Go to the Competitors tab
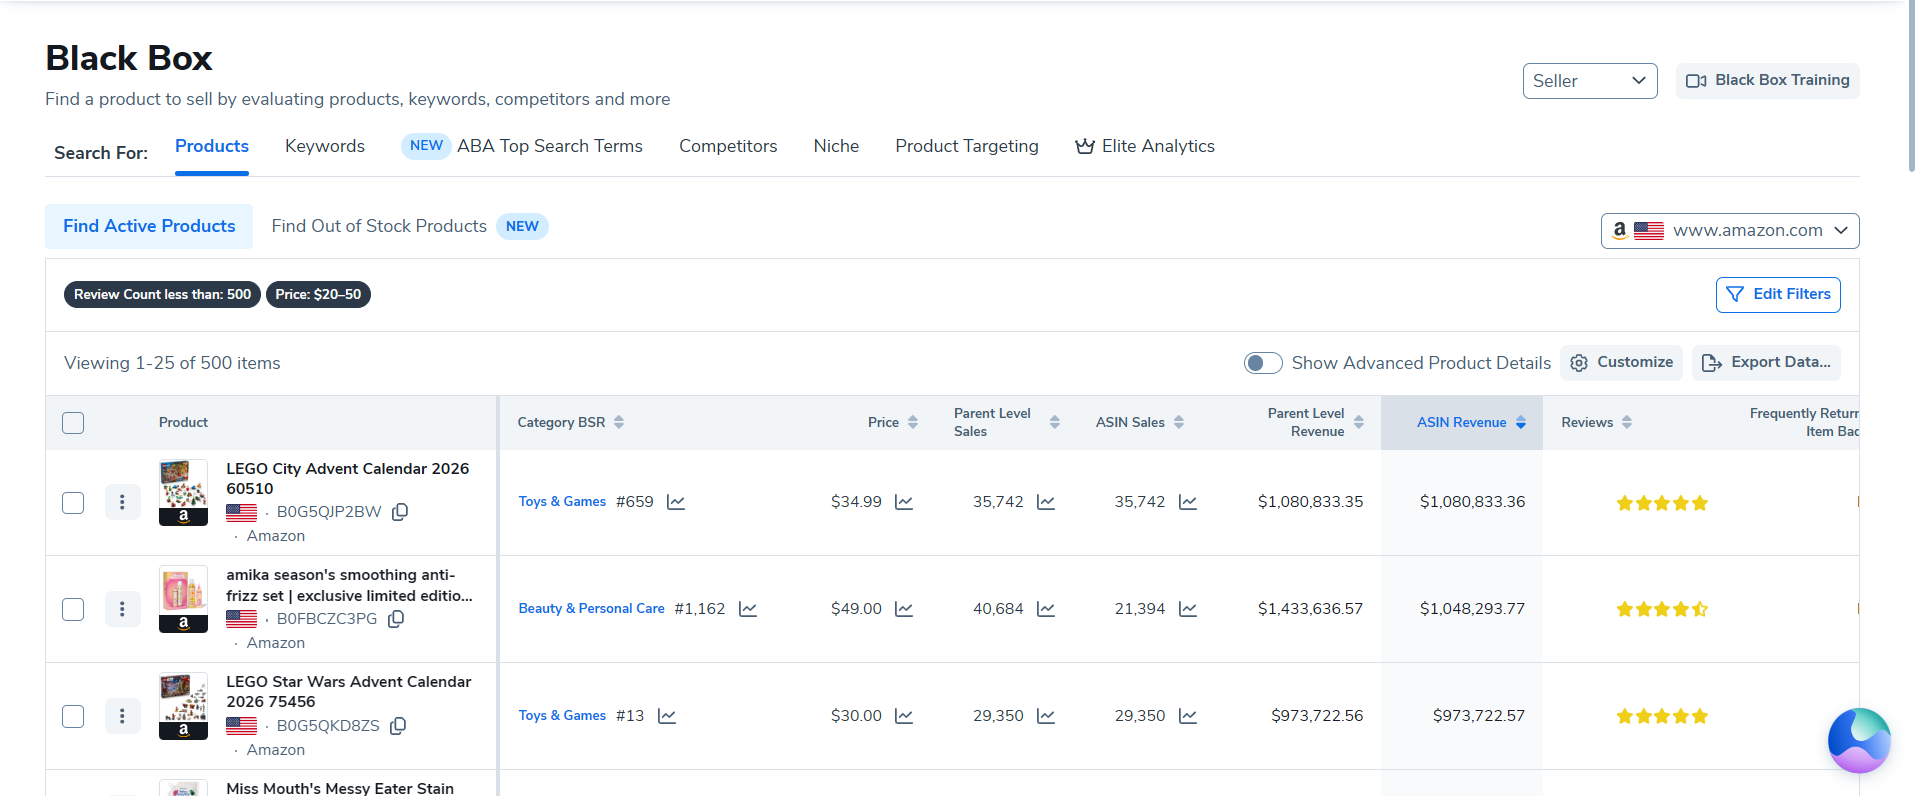This screenshot has width=1917, height=796. pos(728,146)
